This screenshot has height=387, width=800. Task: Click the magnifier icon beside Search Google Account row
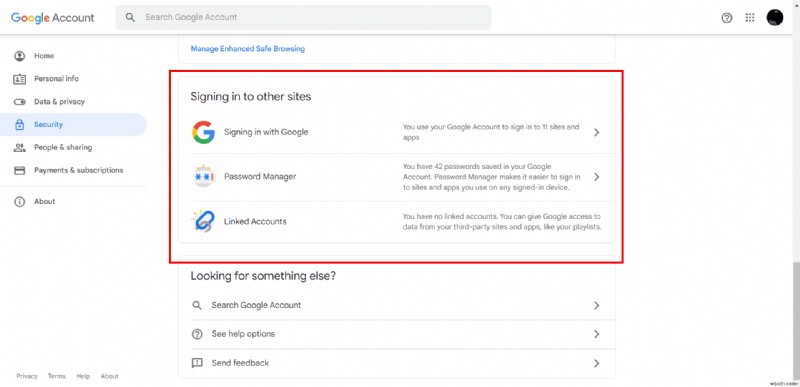[x=197, y=305]
